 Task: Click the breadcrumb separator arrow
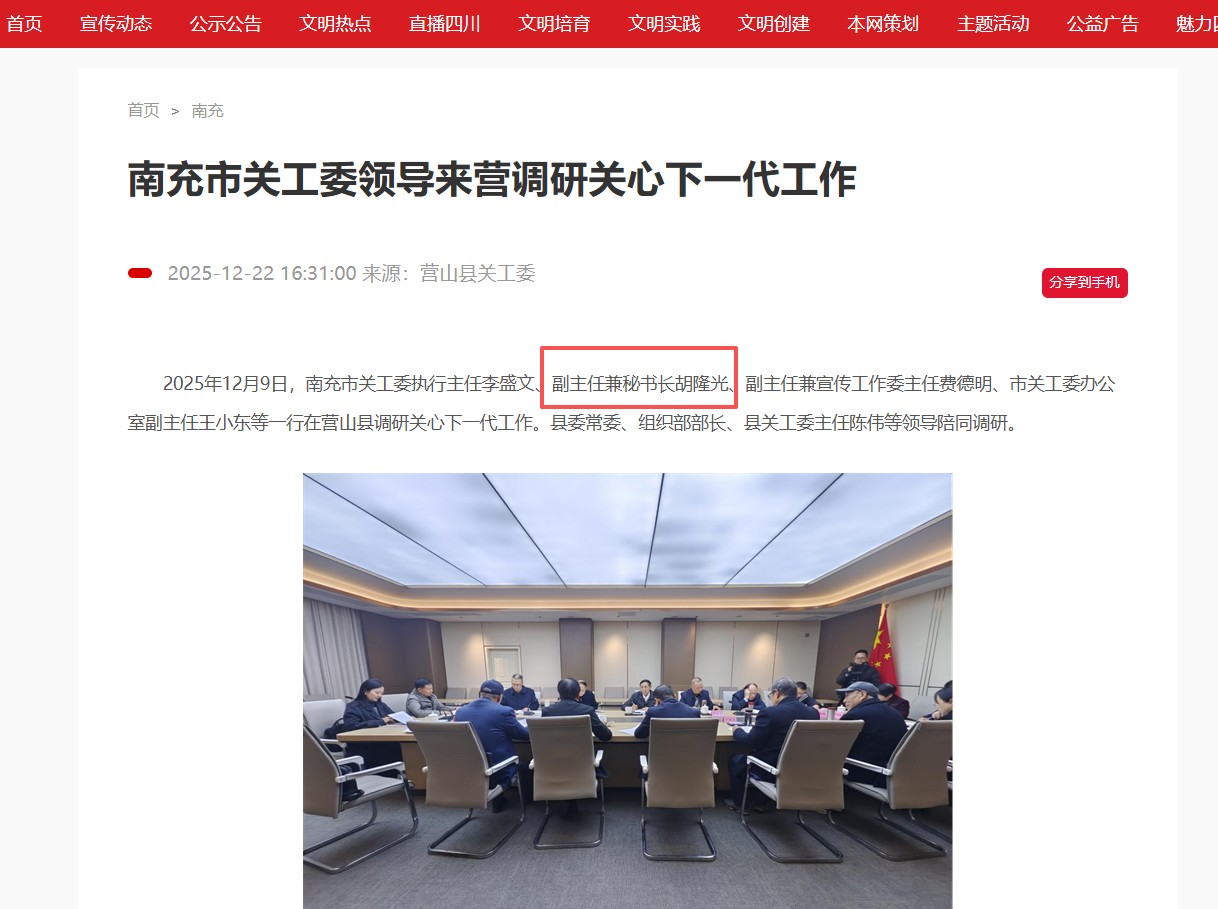[175, 111]
